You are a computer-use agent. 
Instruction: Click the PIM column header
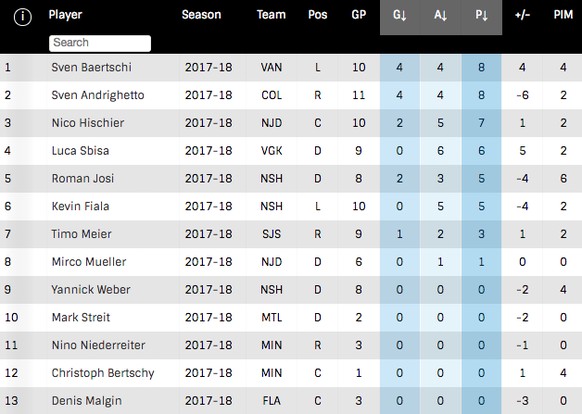(563, 15)
